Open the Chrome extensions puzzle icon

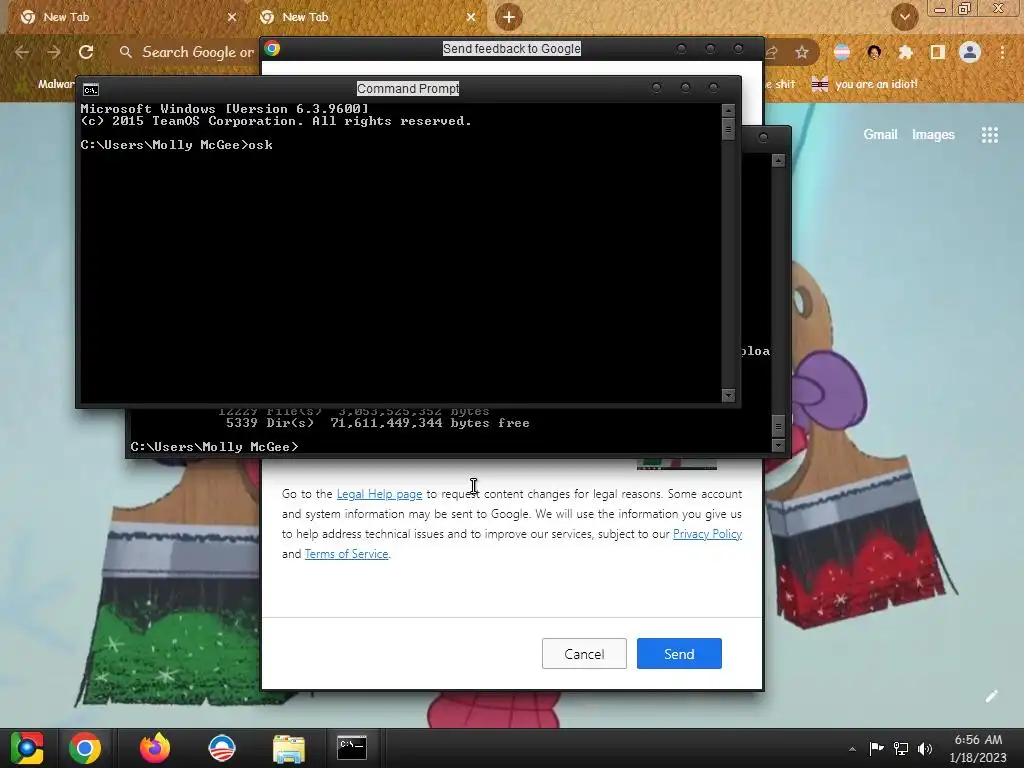pos(905,52)
